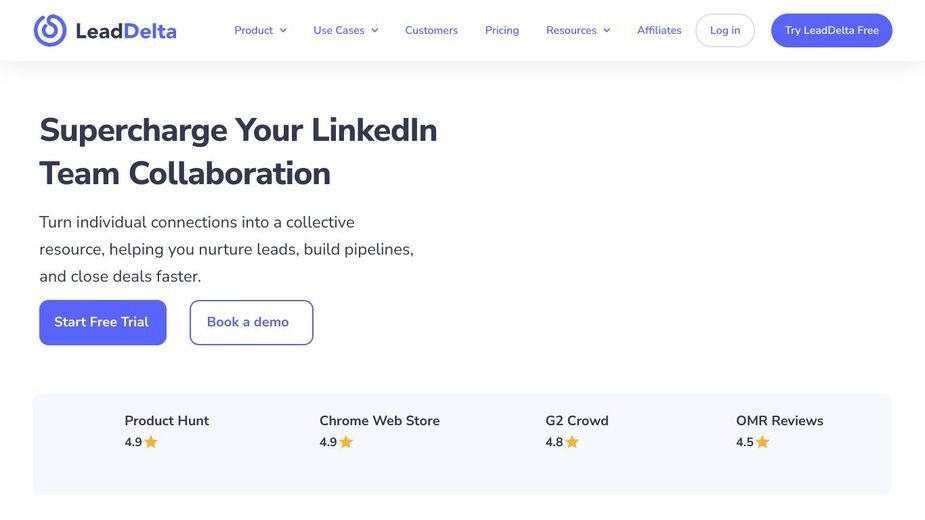The image size is (925, 520).
Task: Select the G2 Crowd rating label
Action: click(577, 421)
